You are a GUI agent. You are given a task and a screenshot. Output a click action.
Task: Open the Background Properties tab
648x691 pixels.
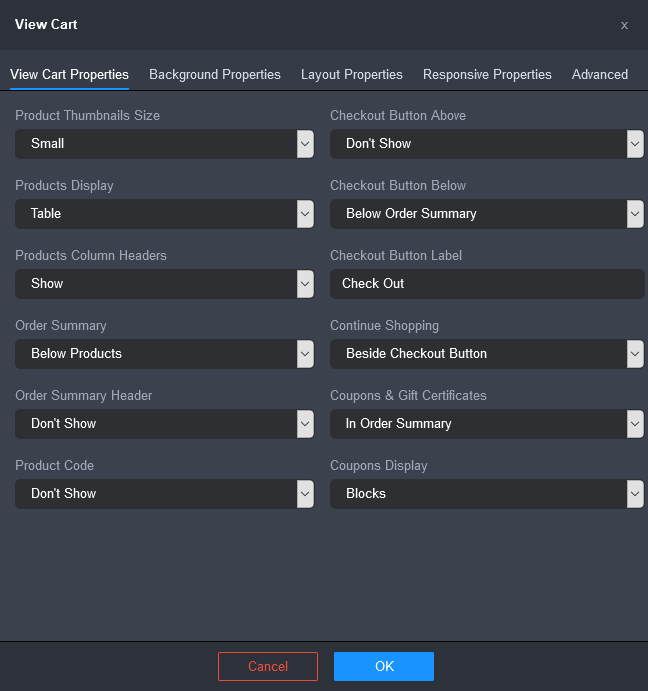215,74
